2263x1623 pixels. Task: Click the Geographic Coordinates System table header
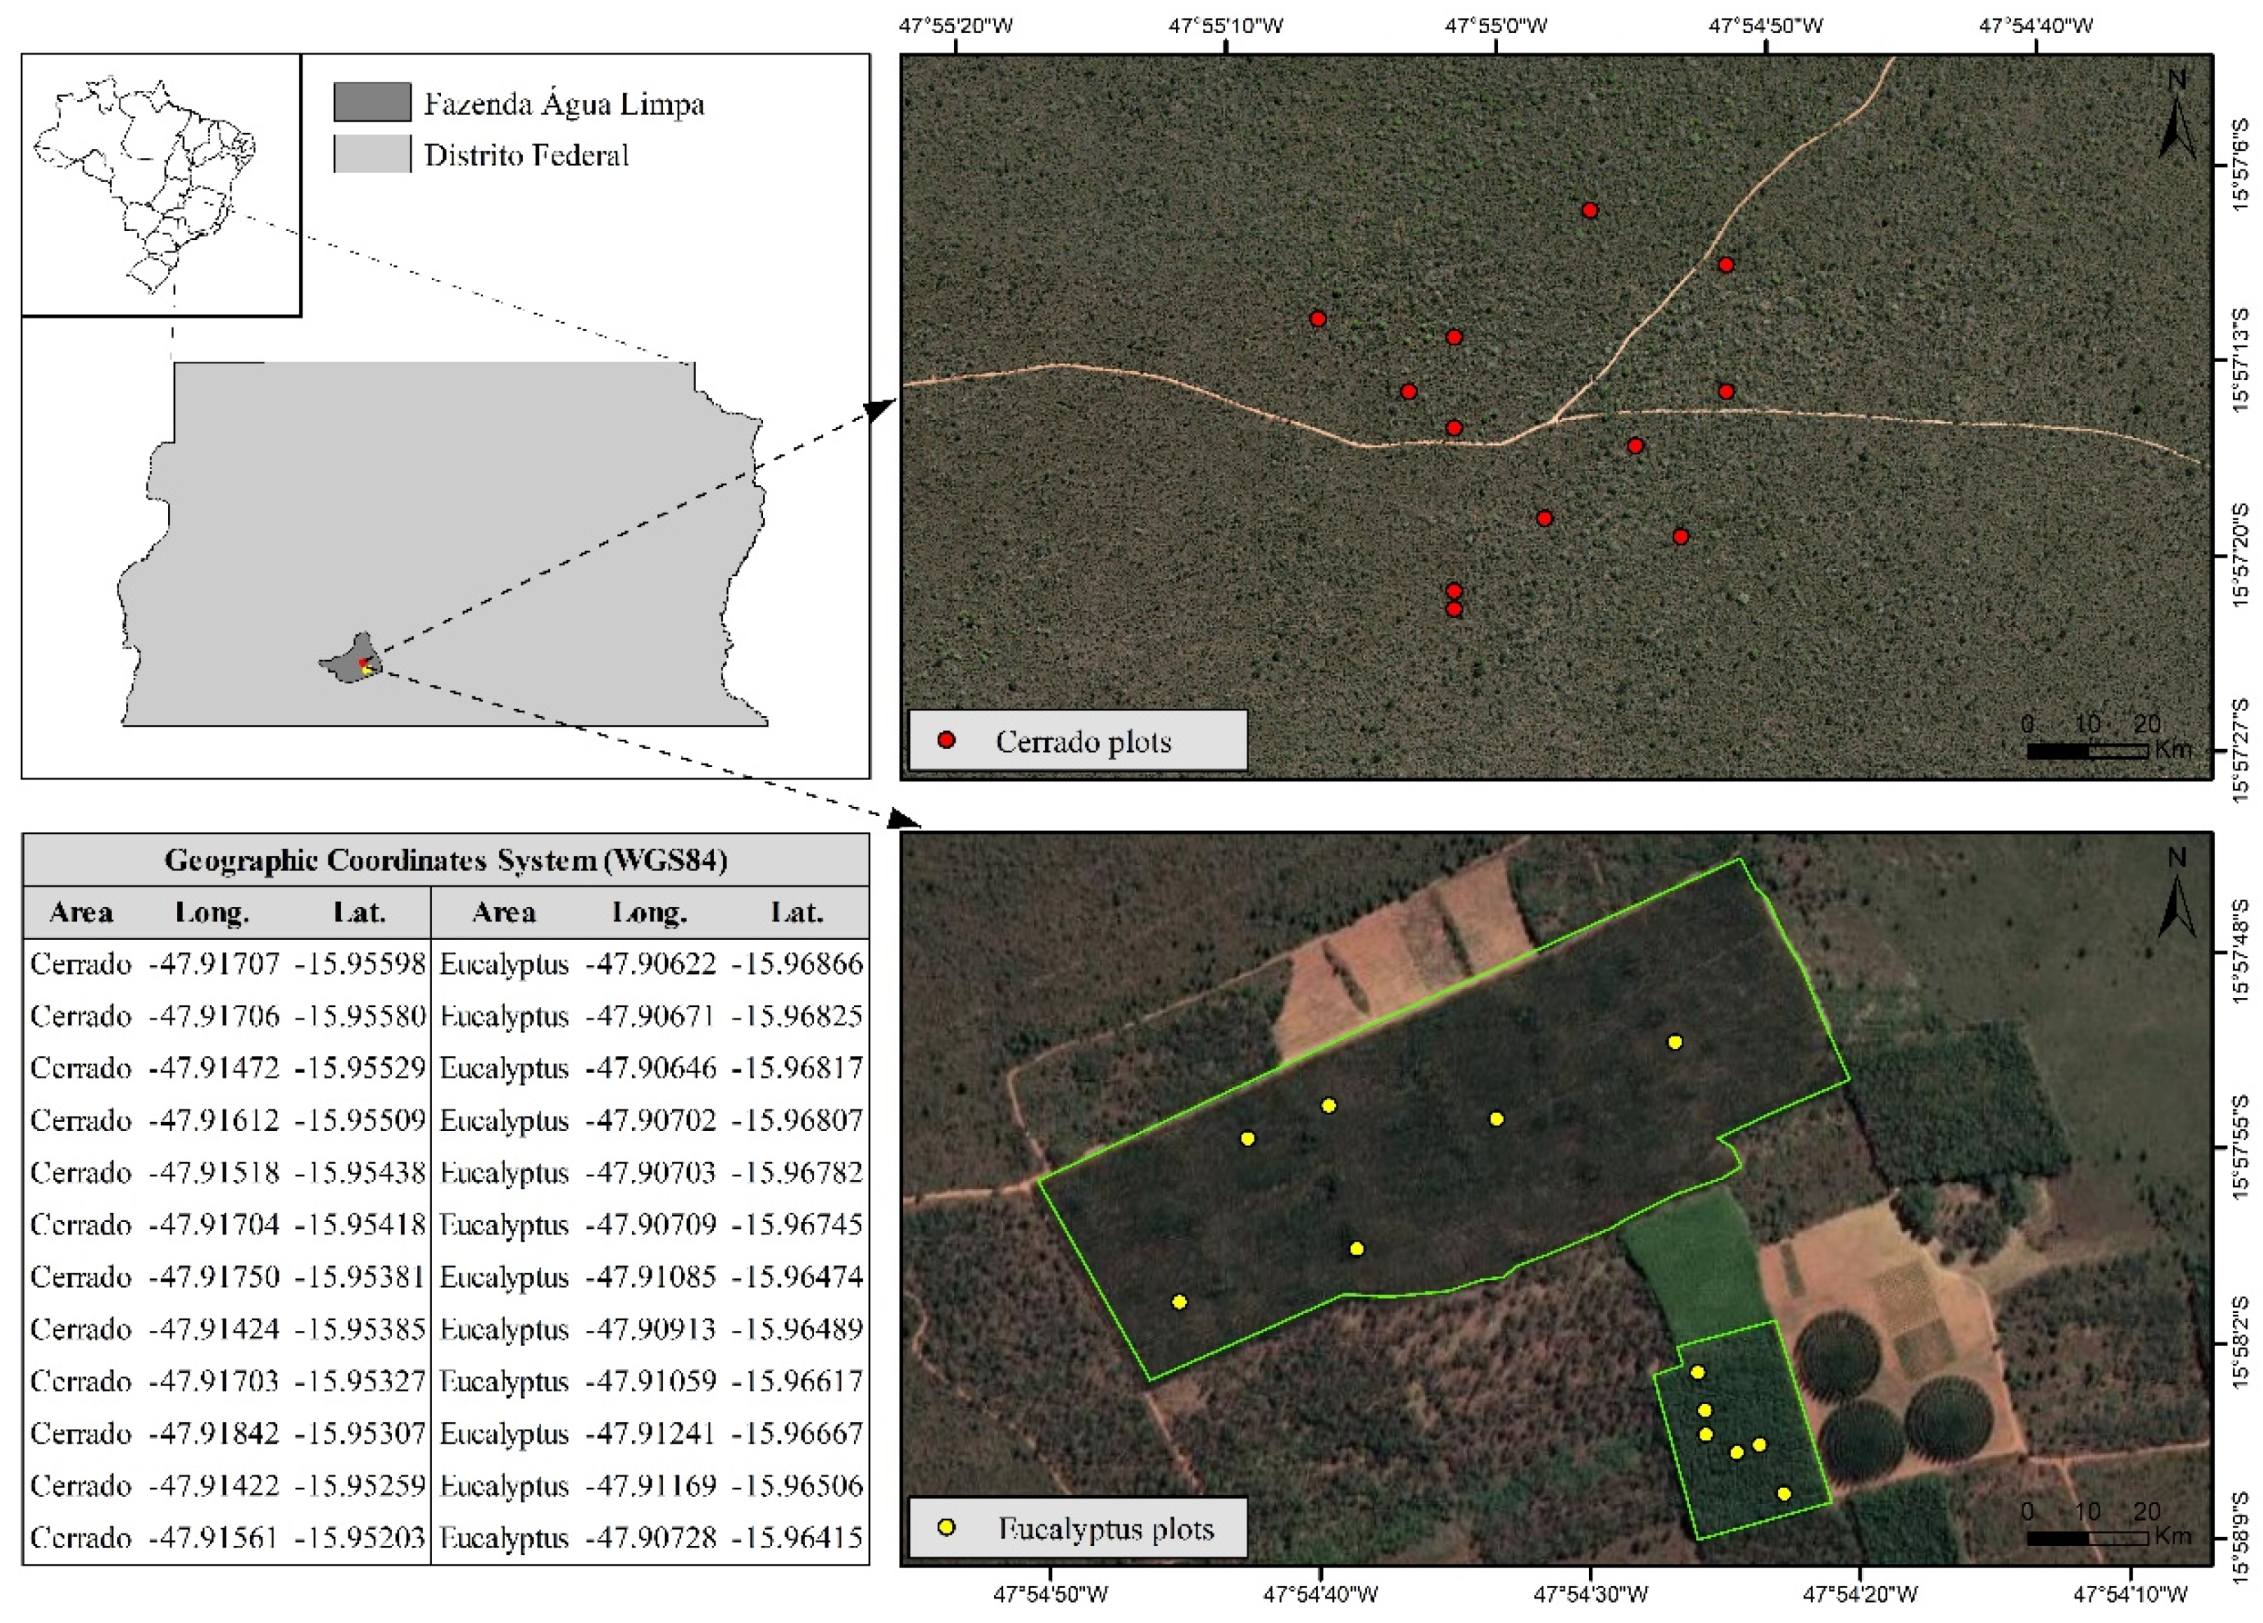[446, 860]
